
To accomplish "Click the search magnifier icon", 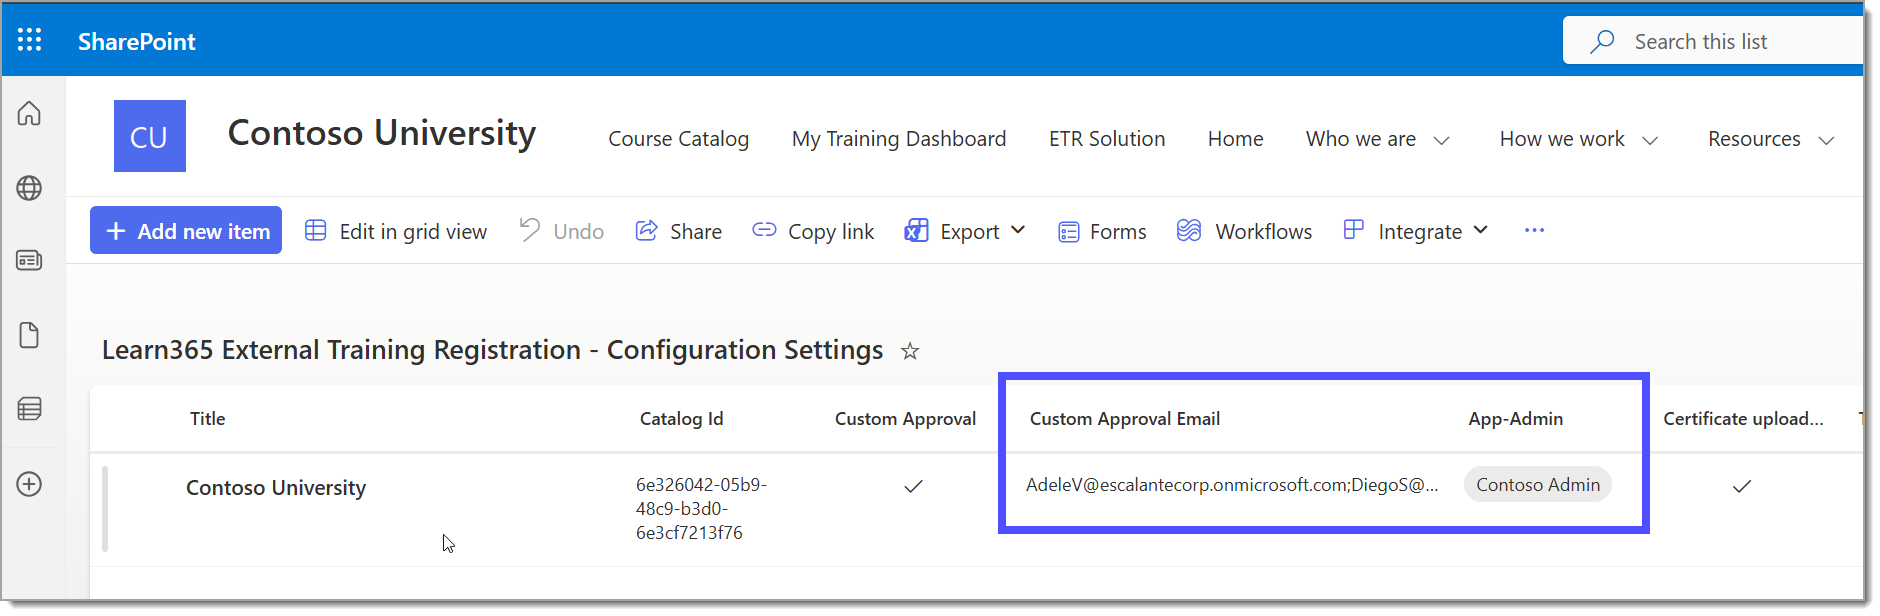I will pyautogui.click(x=1602, y=41).
